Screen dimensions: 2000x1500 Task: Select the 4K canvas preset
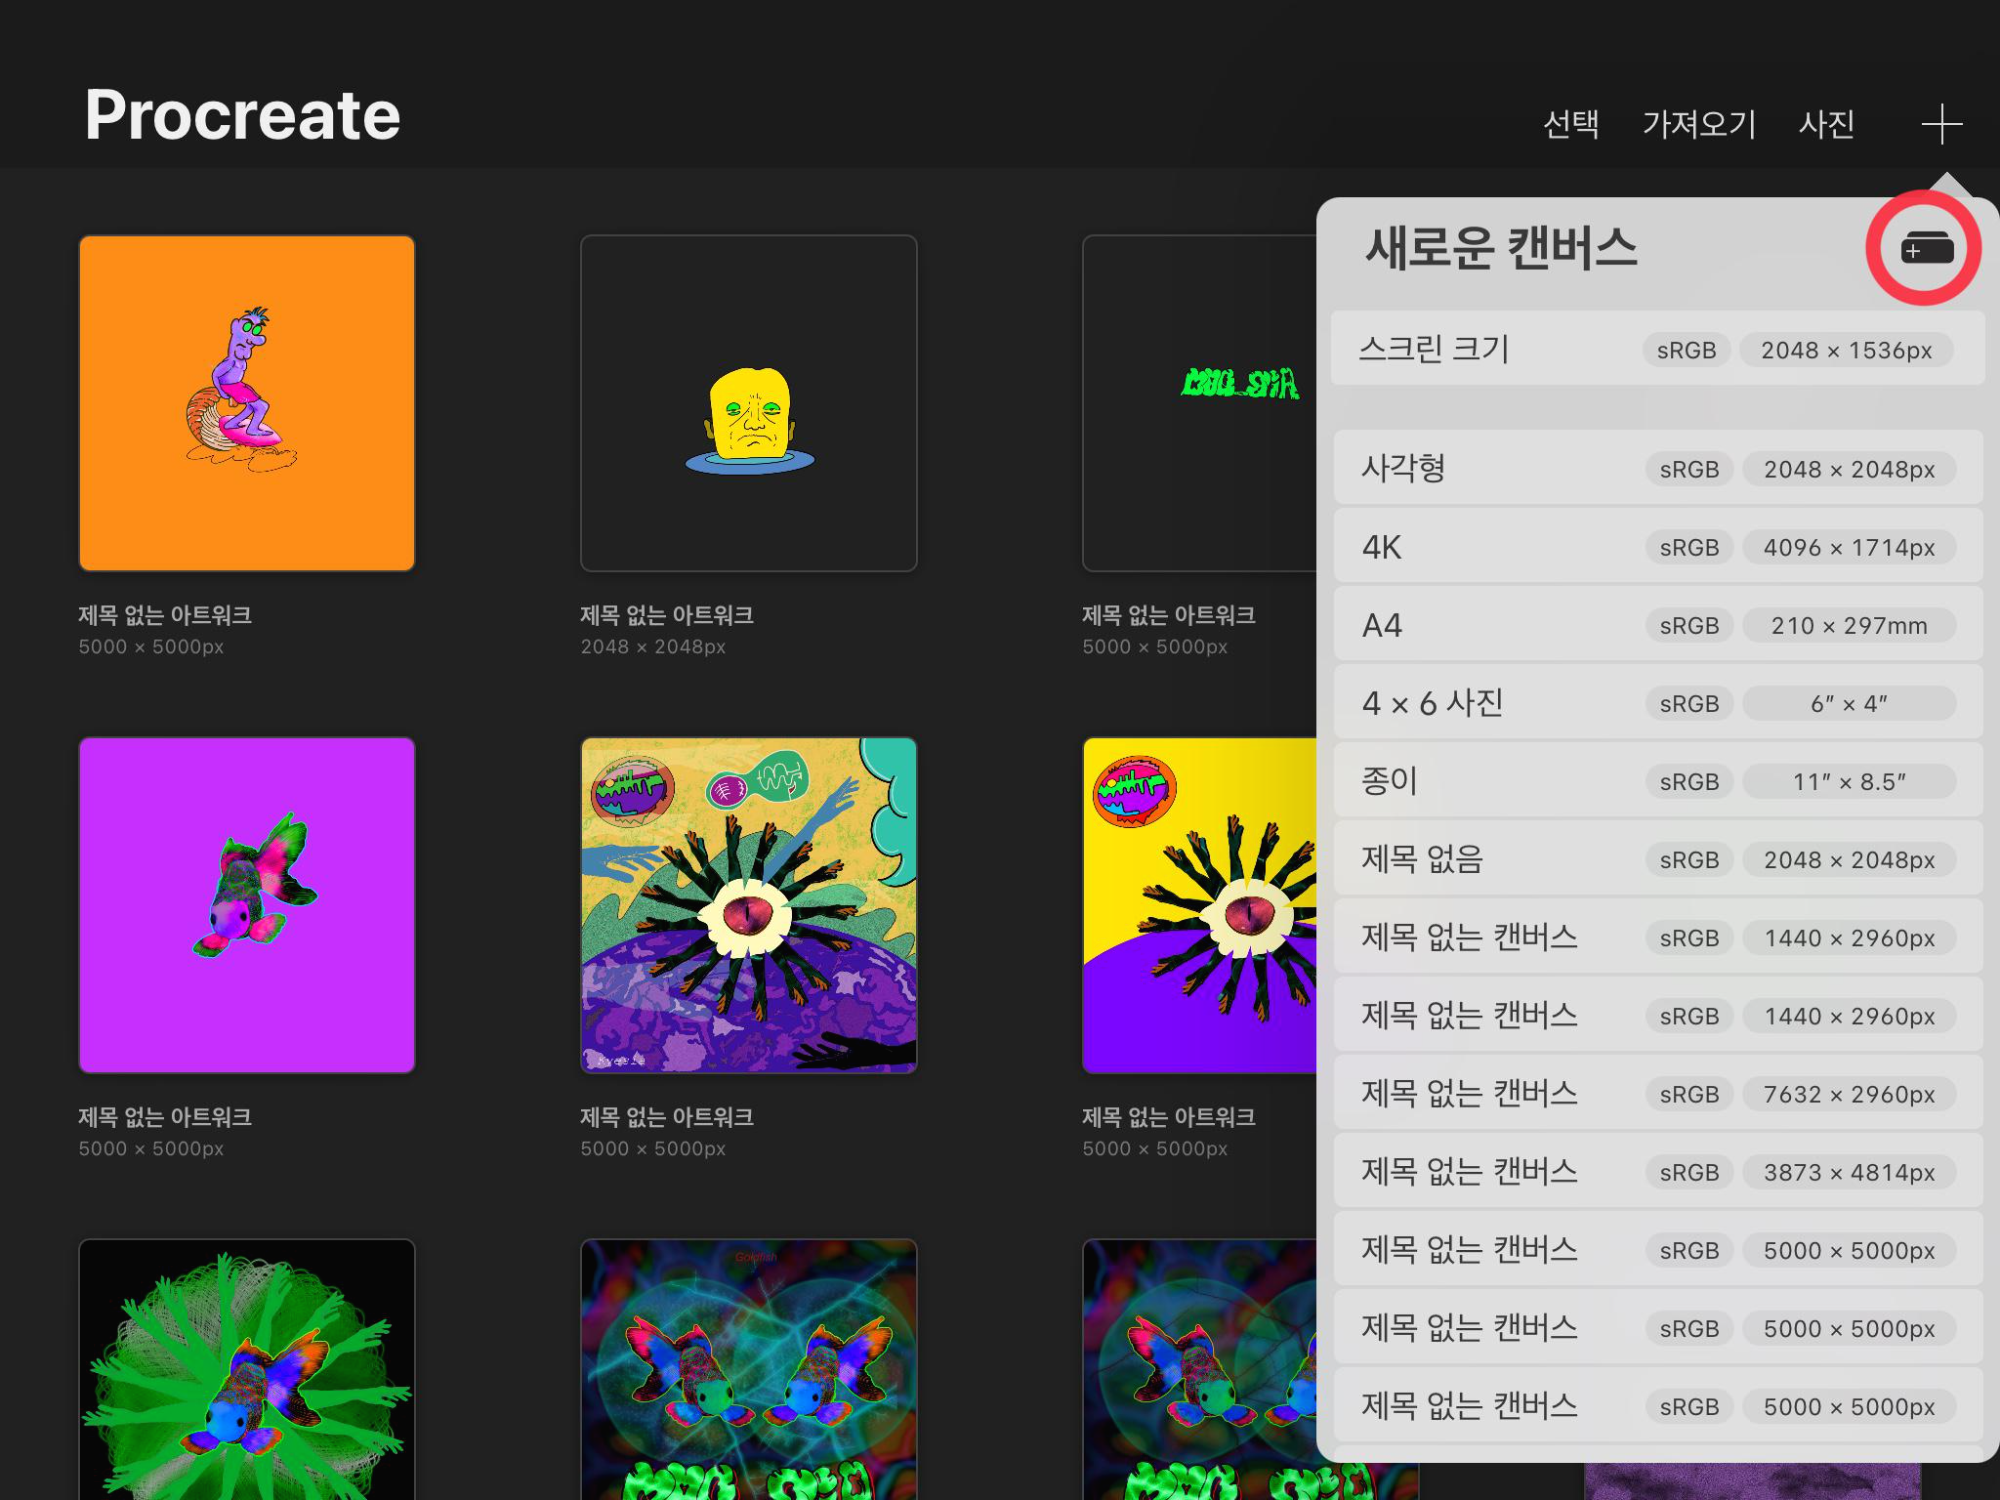tap(1657, 547)
